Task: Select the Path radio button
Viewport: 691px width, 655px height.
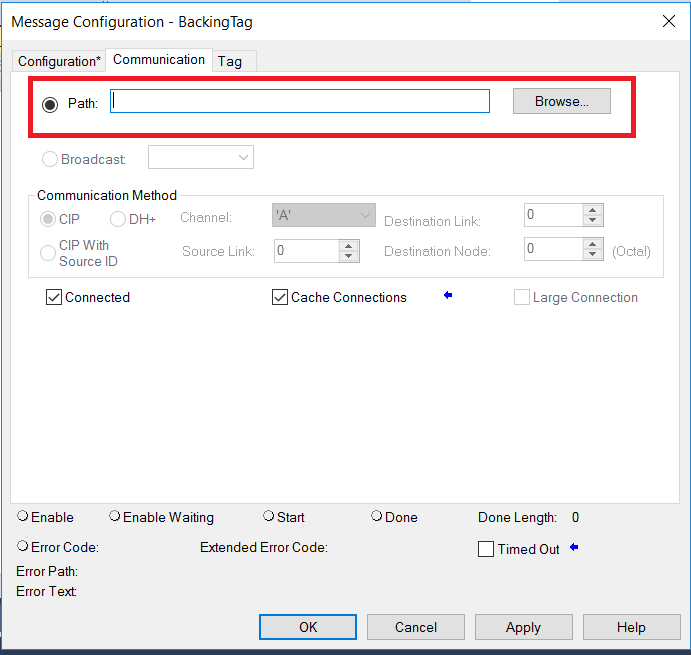Action: tap(50, 104)
